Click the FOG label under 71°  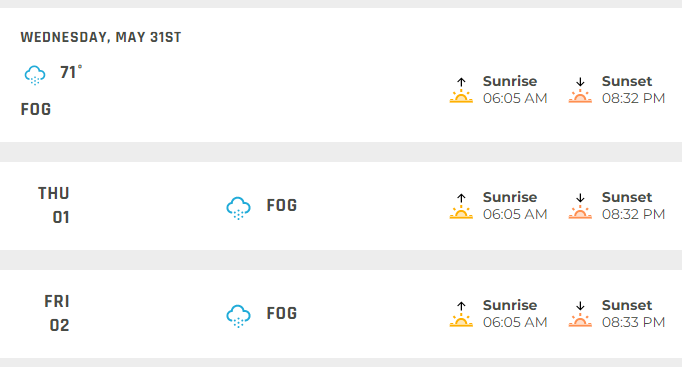click(36, 109)
